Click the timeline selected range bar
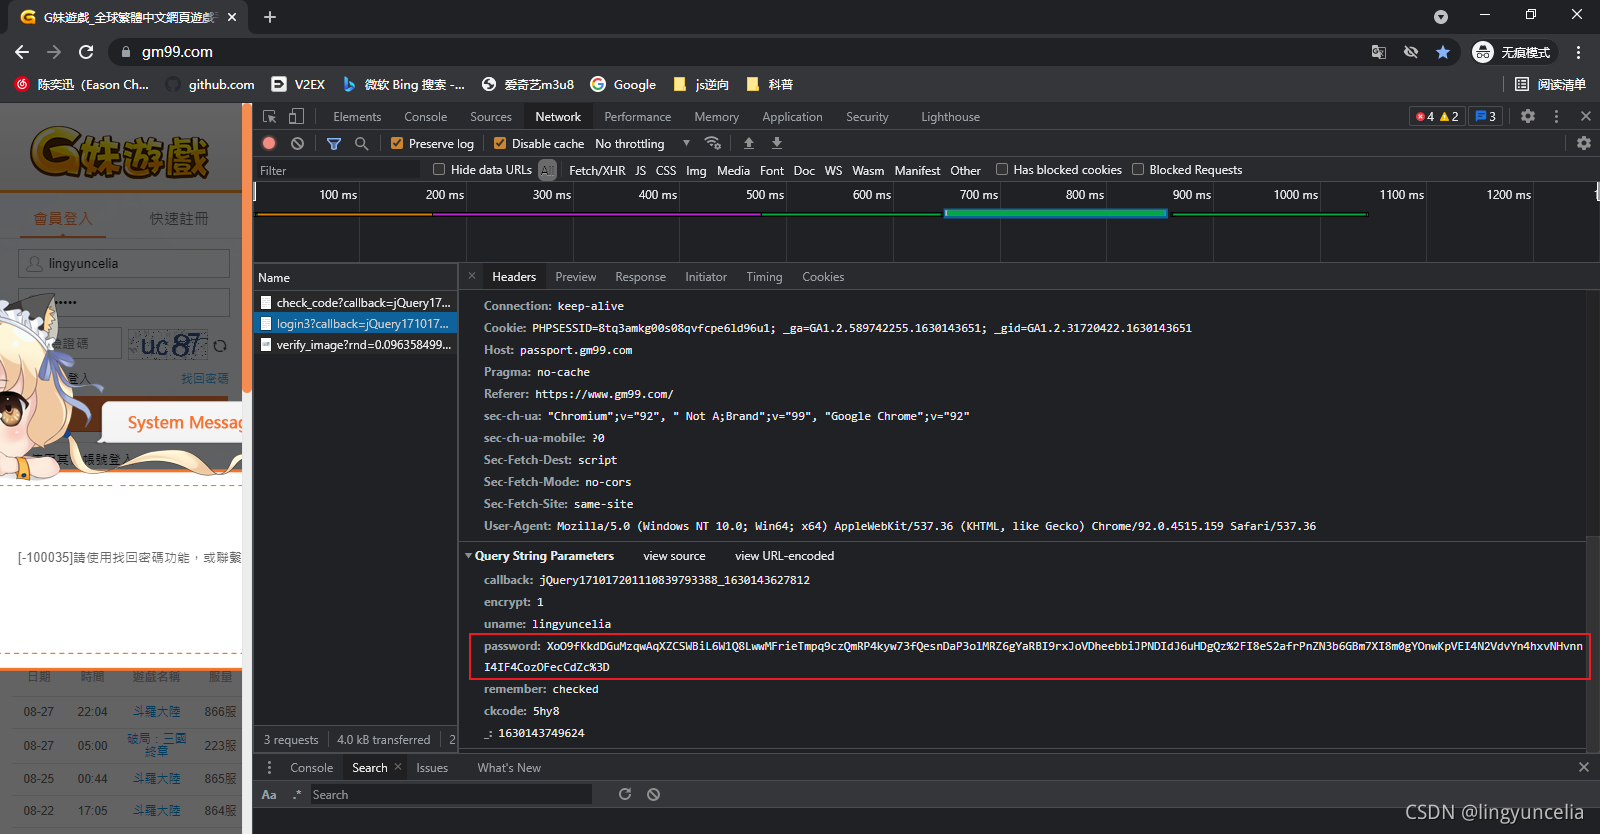This screenshot has height=834, width=1600. [x=1056, y=213]
